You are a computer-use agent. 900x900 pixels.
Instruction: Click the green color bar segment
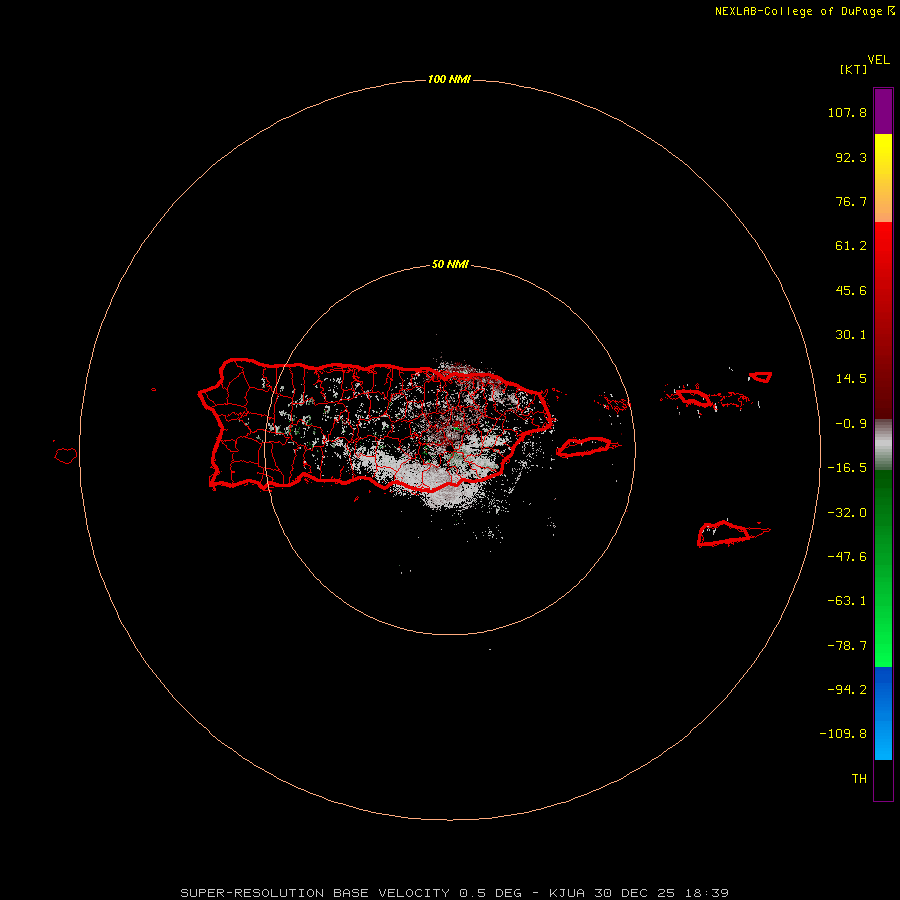pyautogui.click(x=883, y=568)
